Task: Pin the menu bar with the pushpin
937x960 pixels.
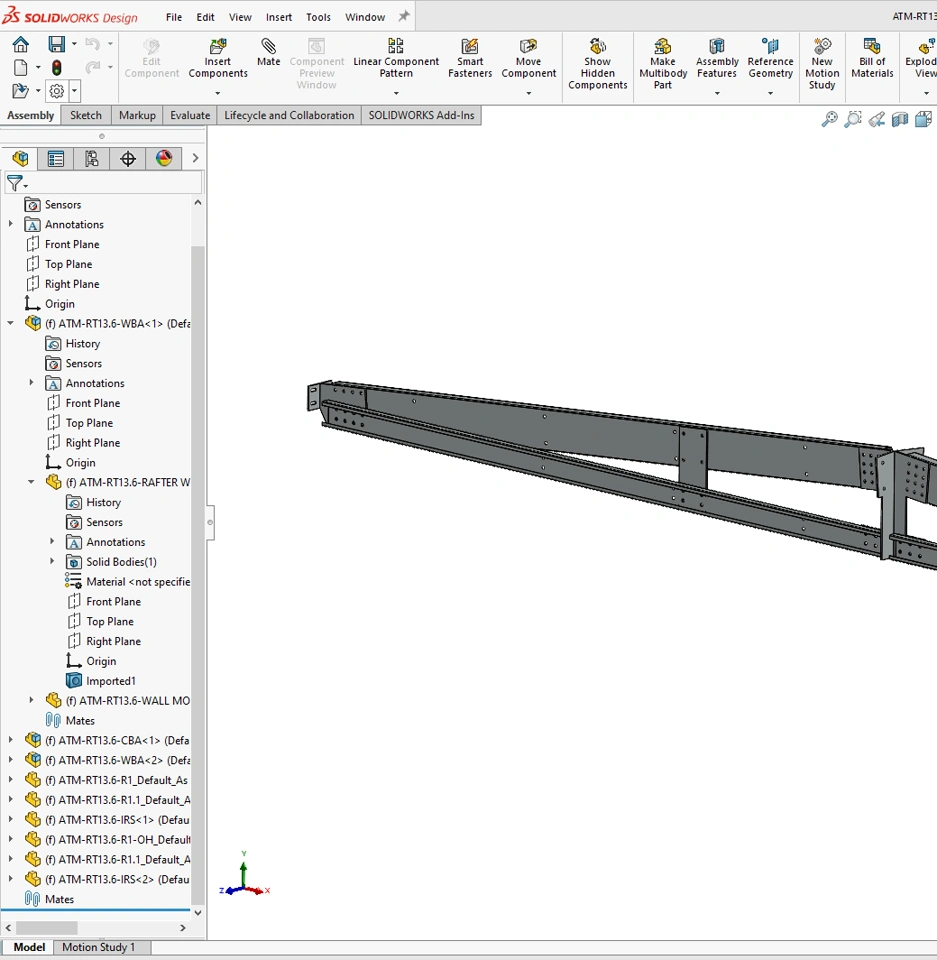Action: (404, 17)
